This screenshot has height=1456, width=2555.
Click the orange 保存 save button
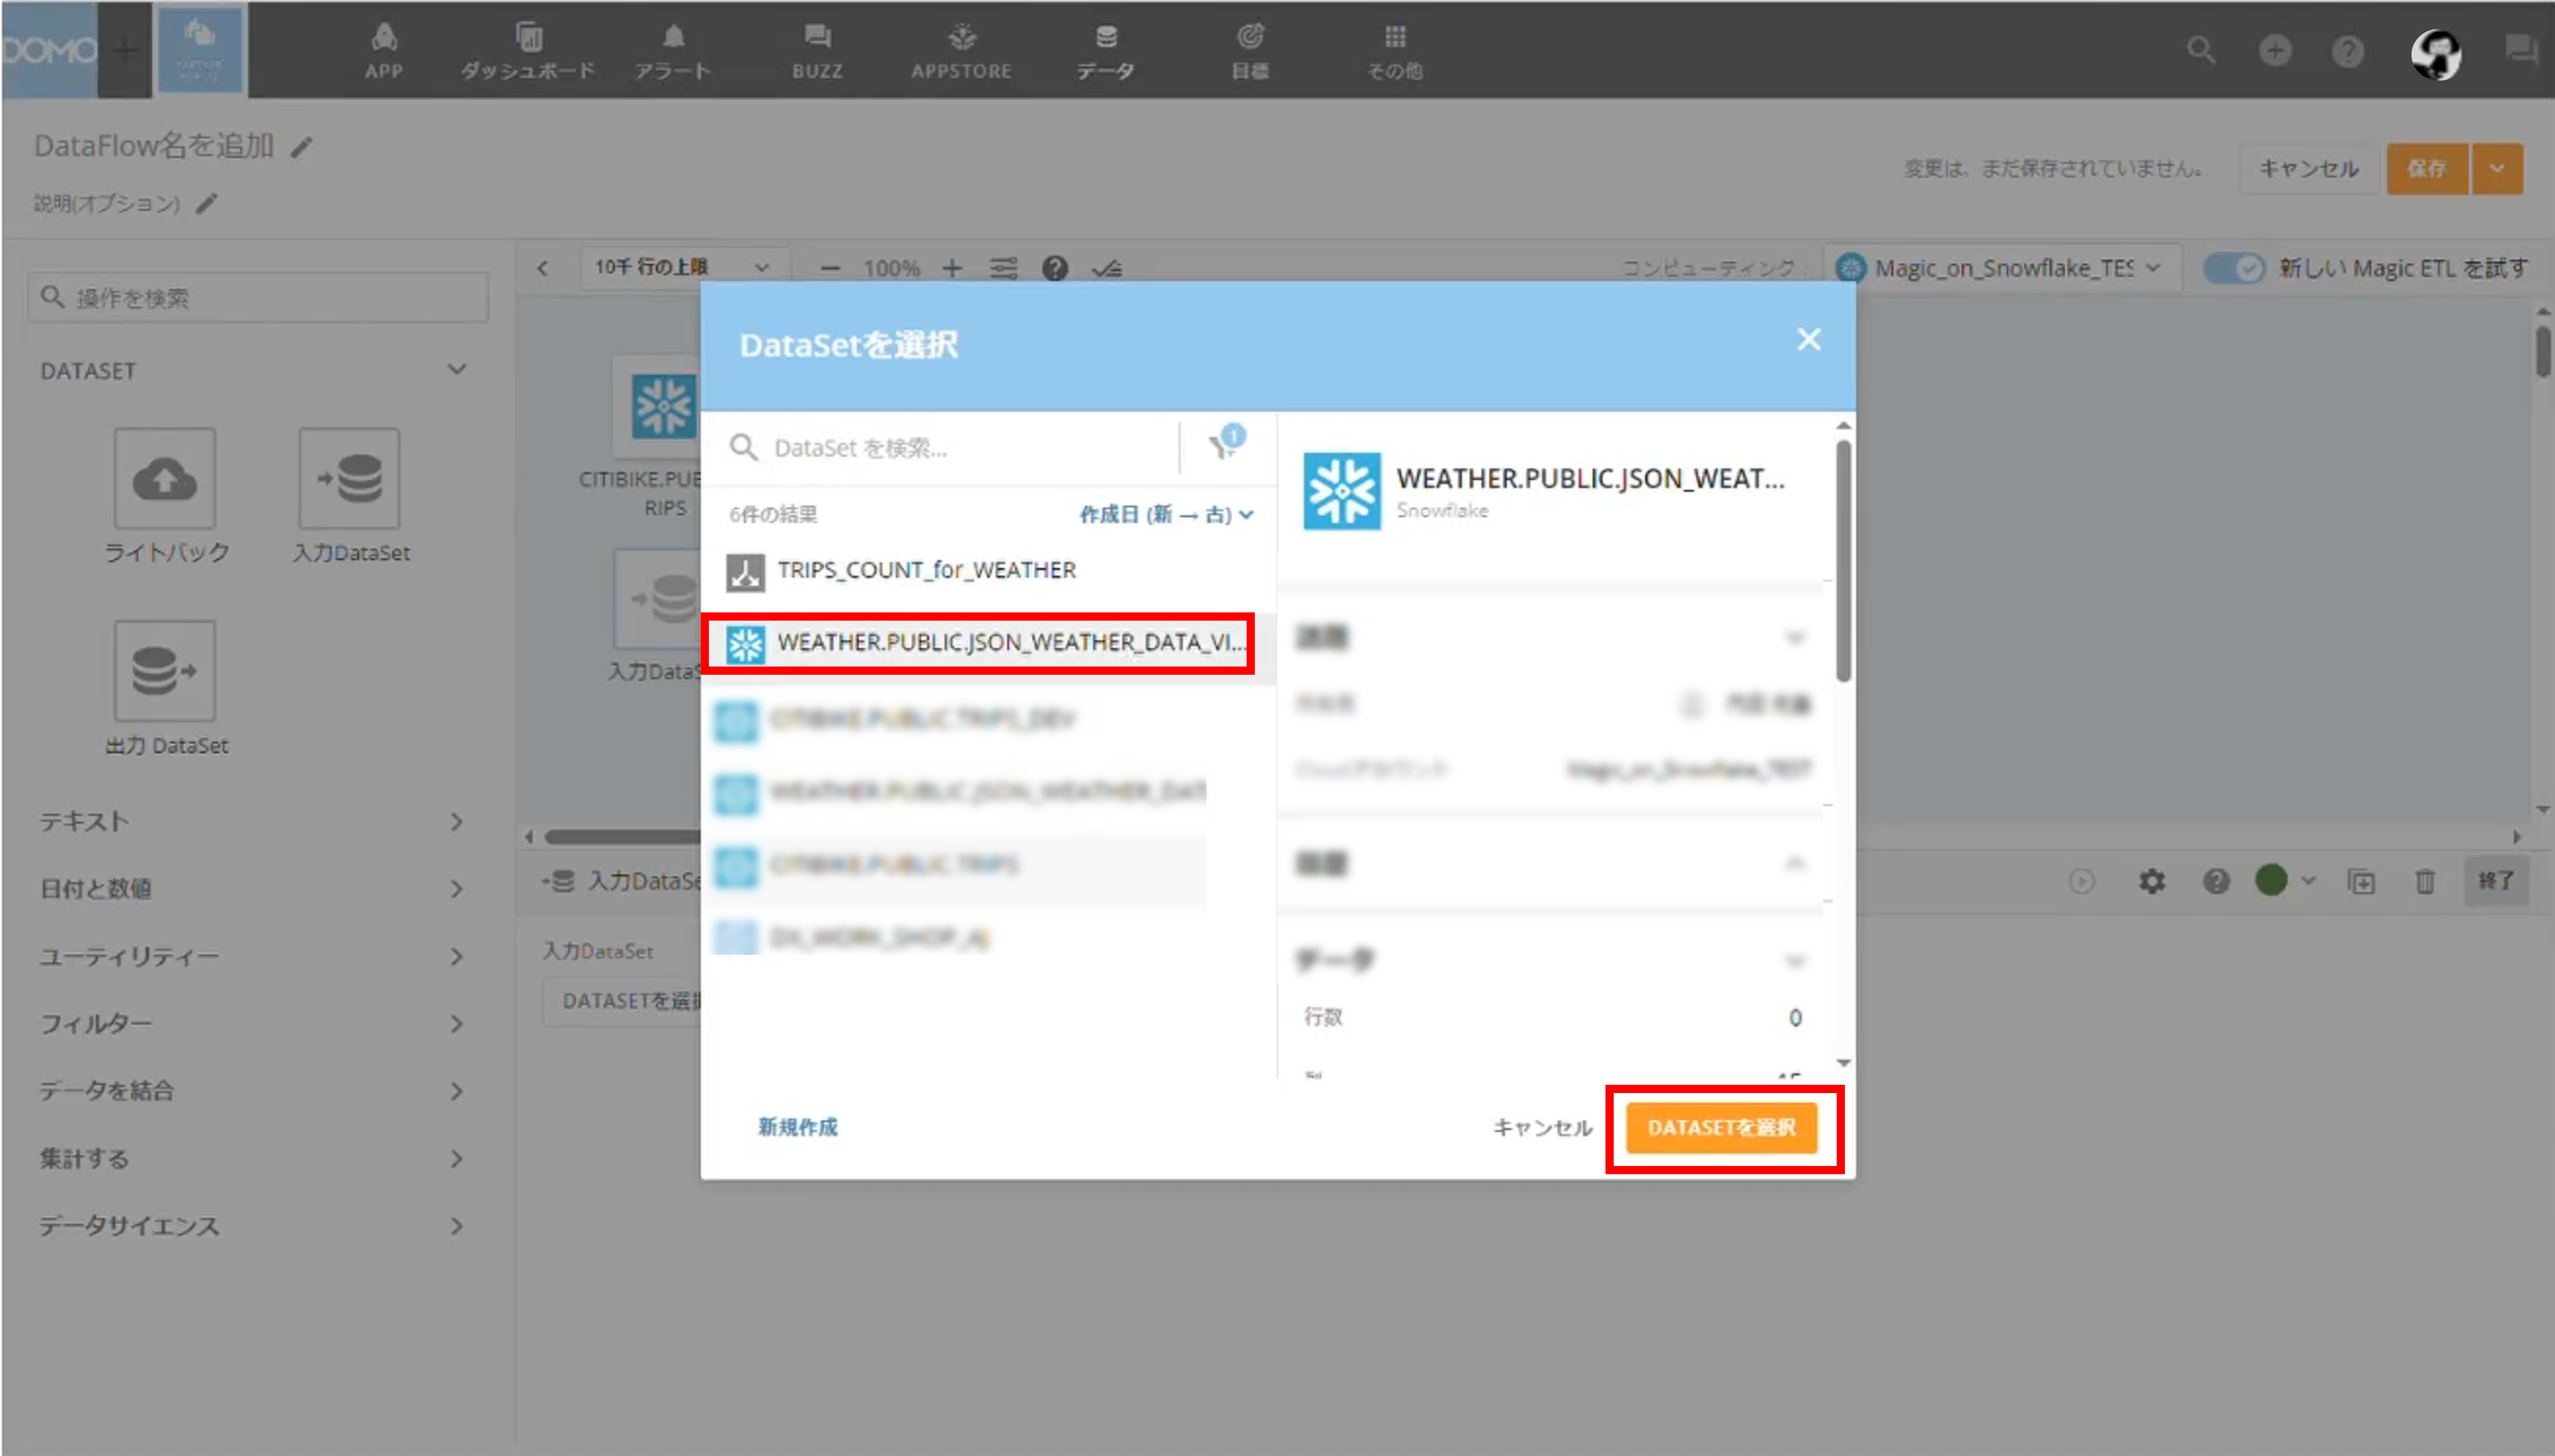2427,168
